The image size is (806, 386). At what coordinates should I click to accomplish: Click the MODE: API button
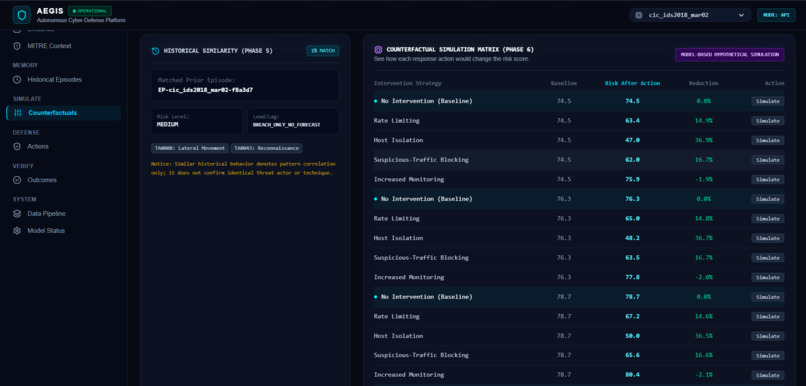click(776, 15)
